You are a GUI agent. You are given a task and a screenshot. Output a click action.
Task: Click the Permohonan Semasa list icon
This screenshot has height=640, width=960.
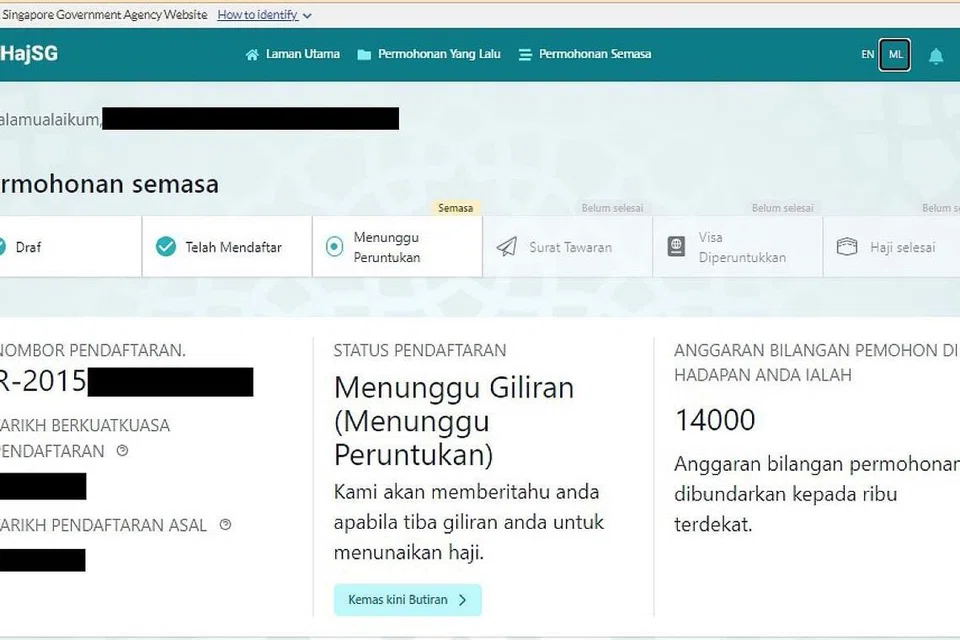(525, 55)
